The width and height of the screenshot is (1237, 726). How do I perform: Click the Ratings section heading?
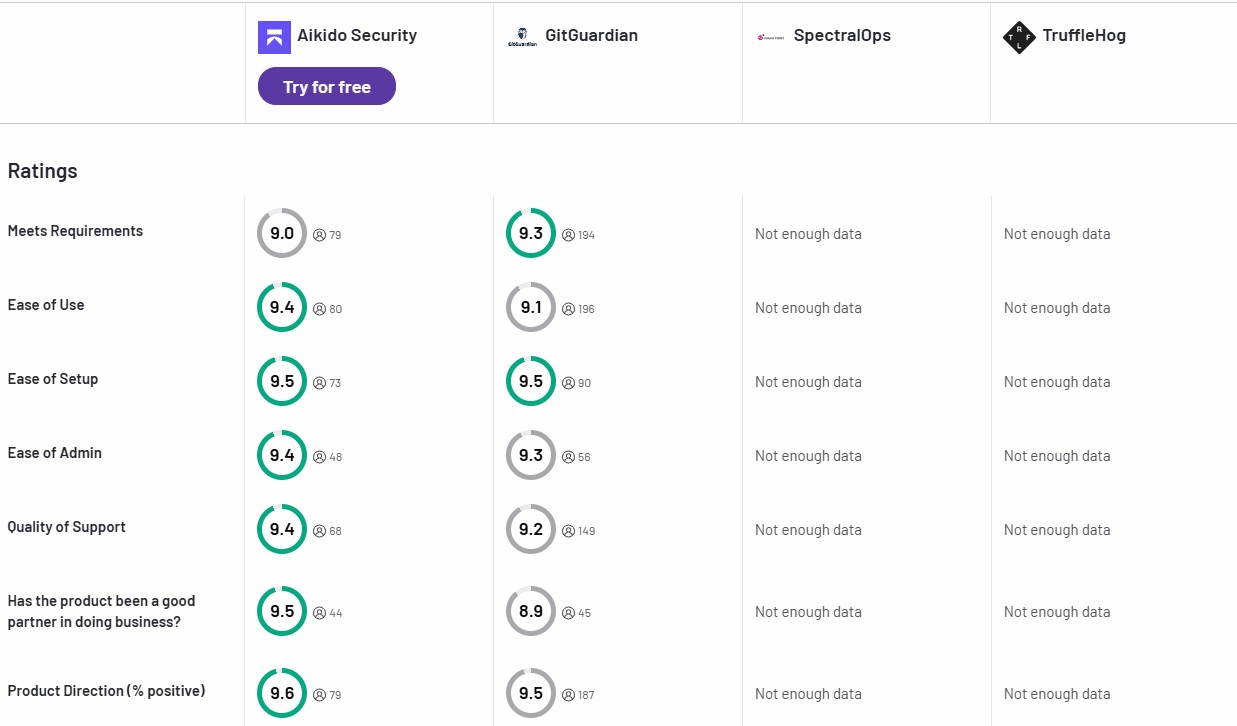[x=43, y=171]
